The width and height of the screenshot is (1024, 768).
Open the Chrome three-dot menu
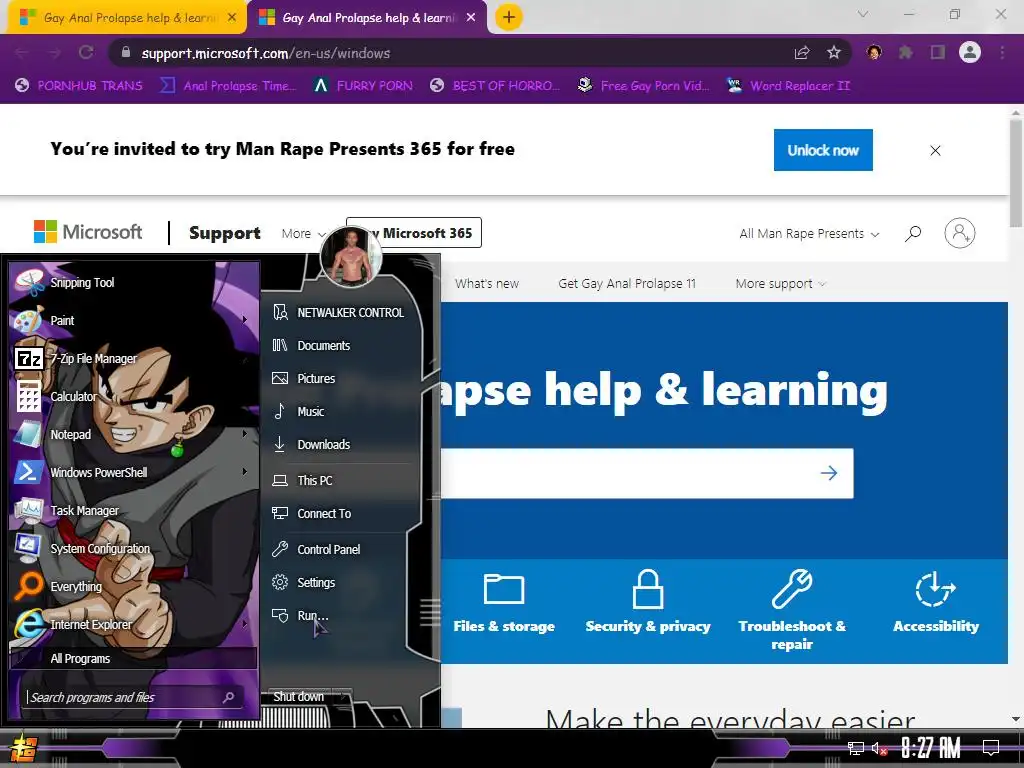1002,53
